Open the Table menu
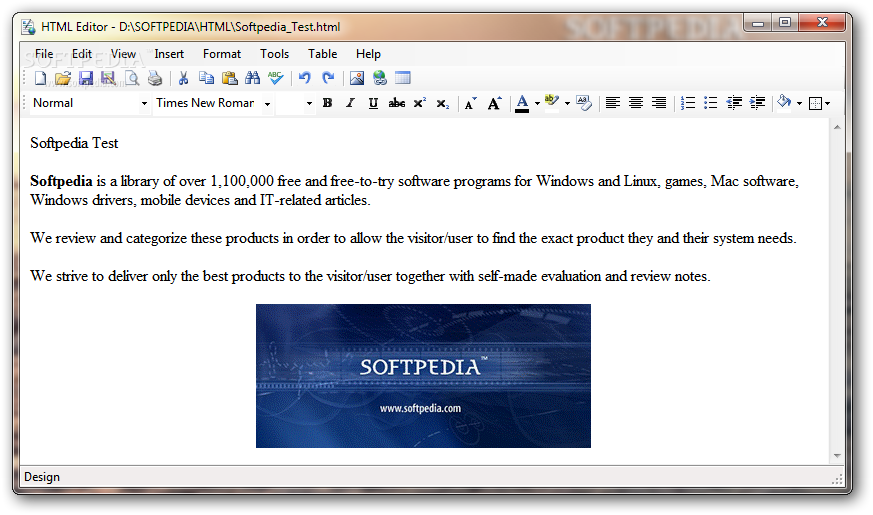 pos(322,54)
